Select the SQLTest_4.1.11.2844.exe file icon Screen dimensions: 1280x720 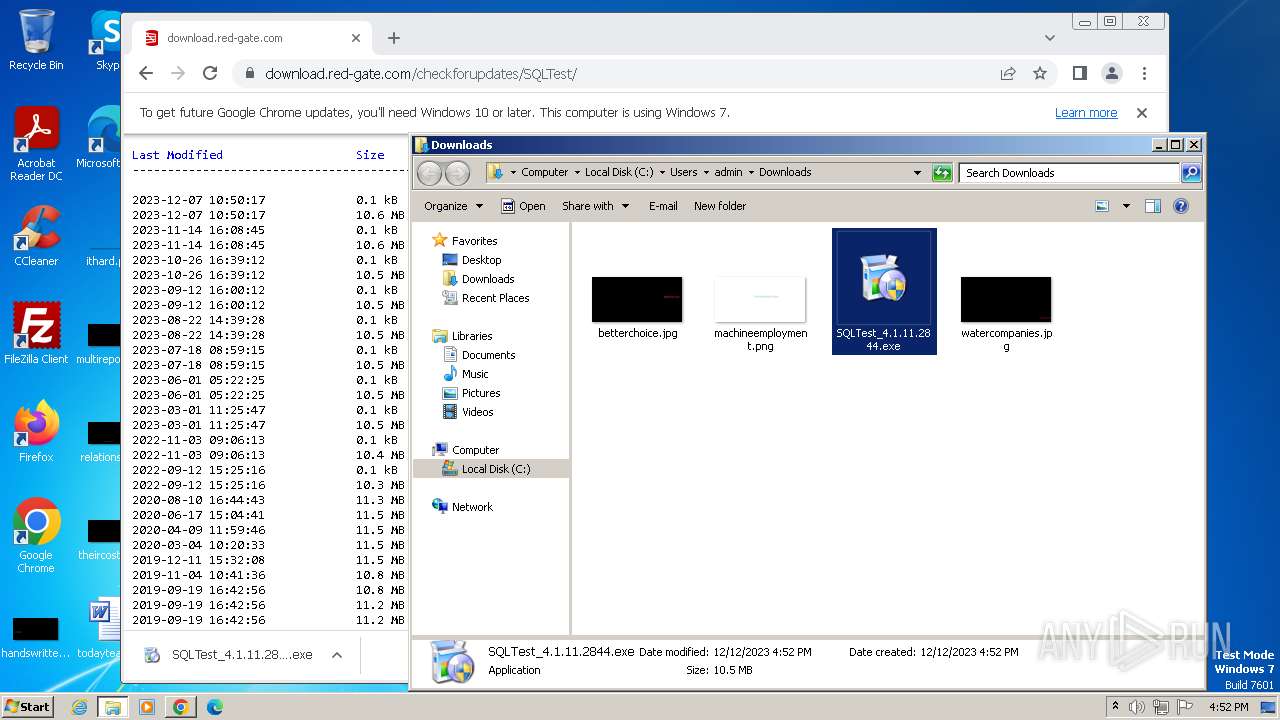pyautogui.click(x=884, y=291)
